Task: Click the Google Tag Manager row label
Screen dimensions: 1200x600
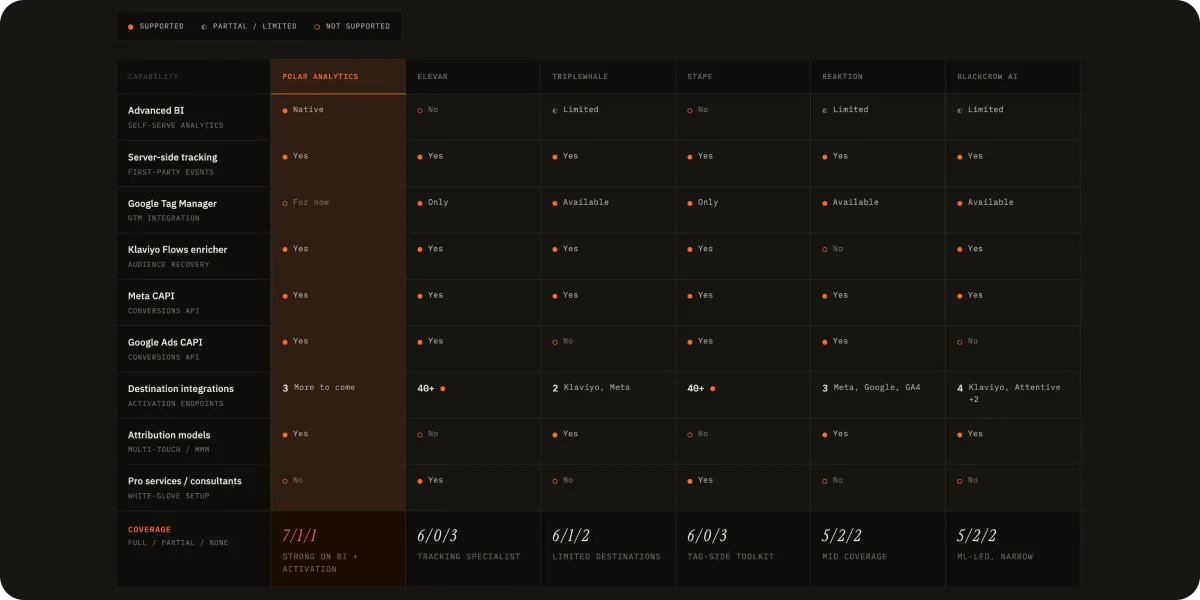Action: pyautogui.click(x=172, y=203)
